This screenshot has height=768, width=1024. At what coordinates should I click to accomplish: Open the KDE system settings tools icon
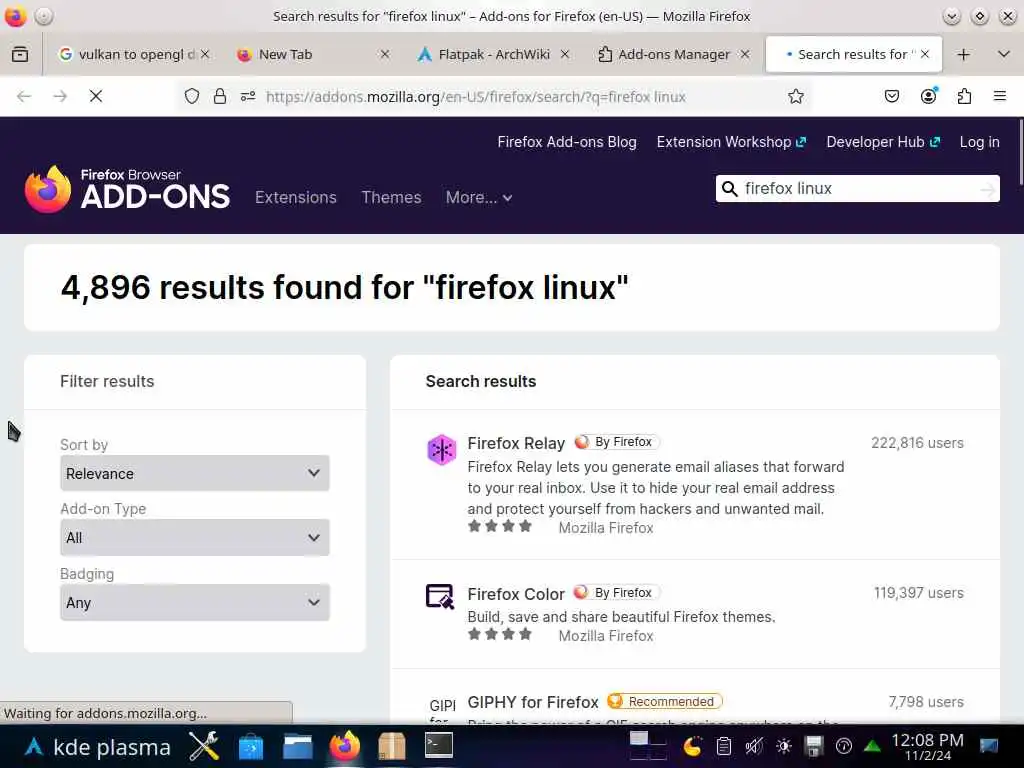coord(204,746)
